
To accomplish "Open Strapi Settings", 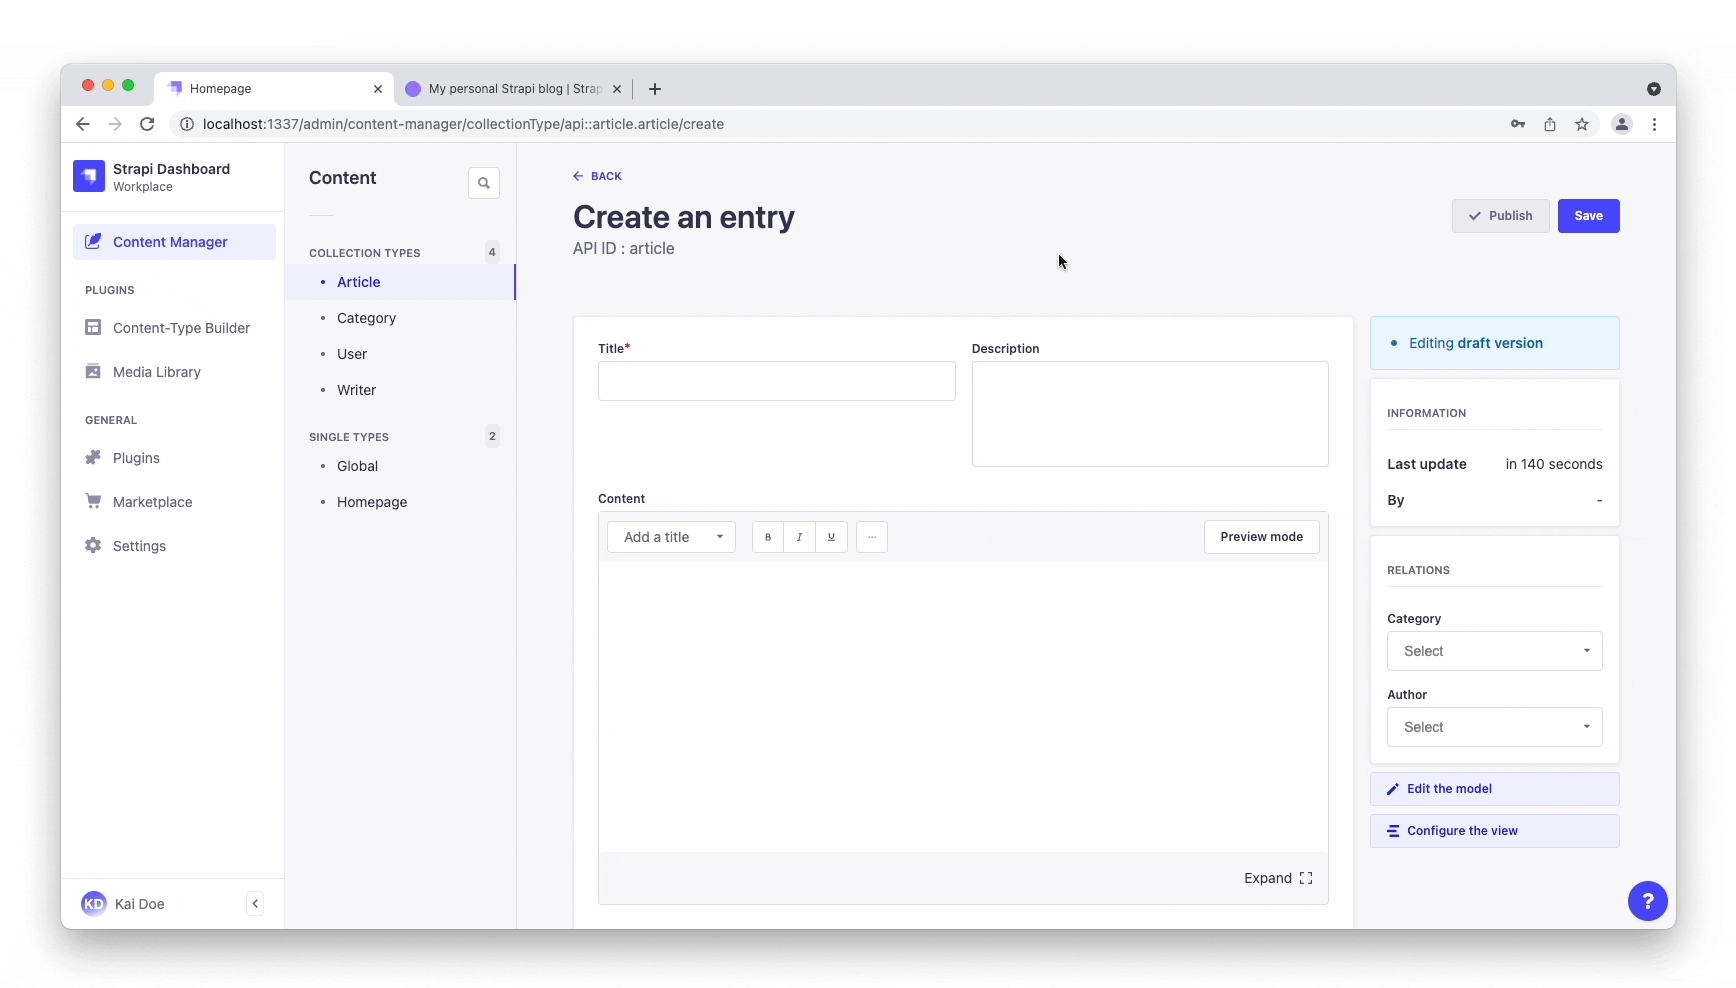I will point(137,546).
